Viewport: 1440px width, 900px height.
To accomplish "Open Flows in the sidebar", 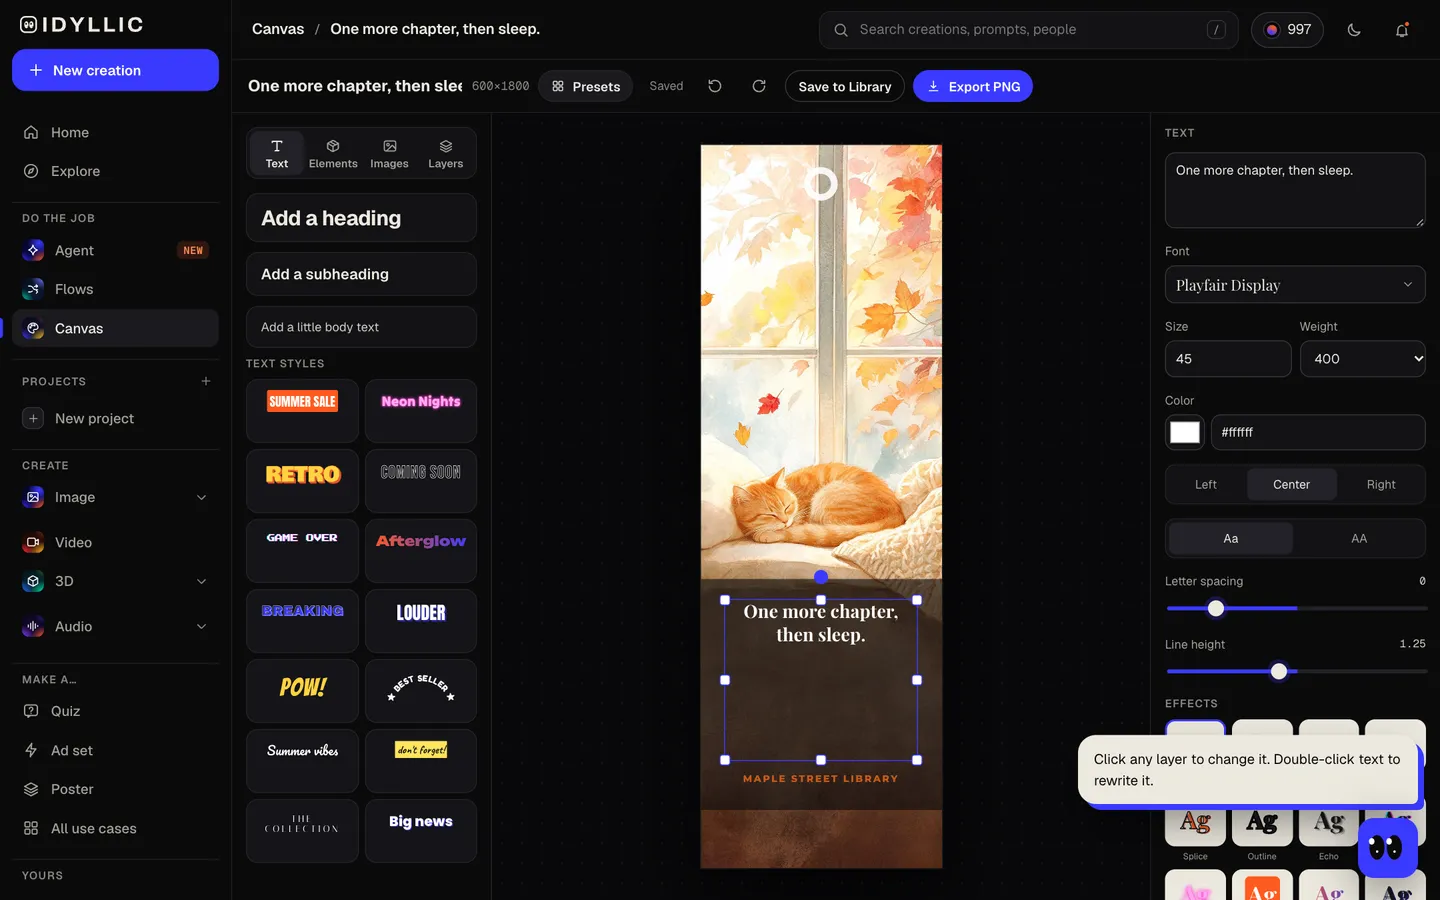I will (x=115, y=289).
